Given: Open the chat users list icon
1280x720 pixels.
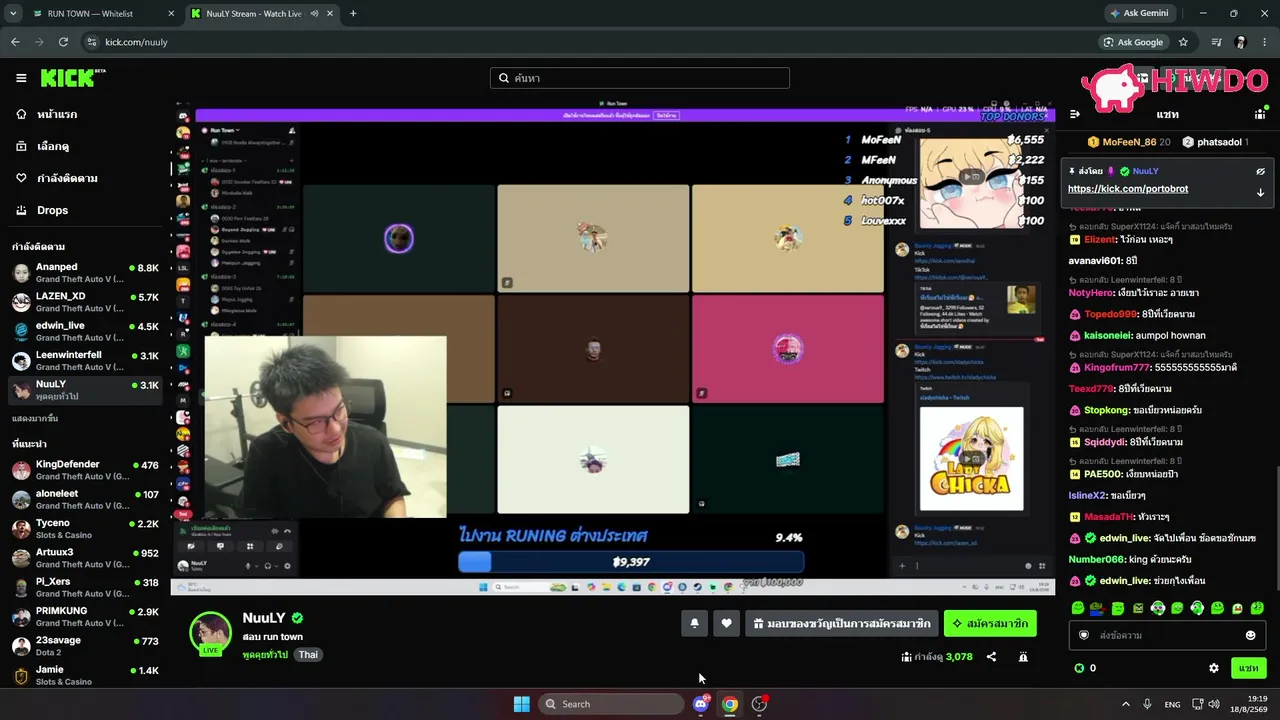Looking at the screenshot, I should (1260, 114).
